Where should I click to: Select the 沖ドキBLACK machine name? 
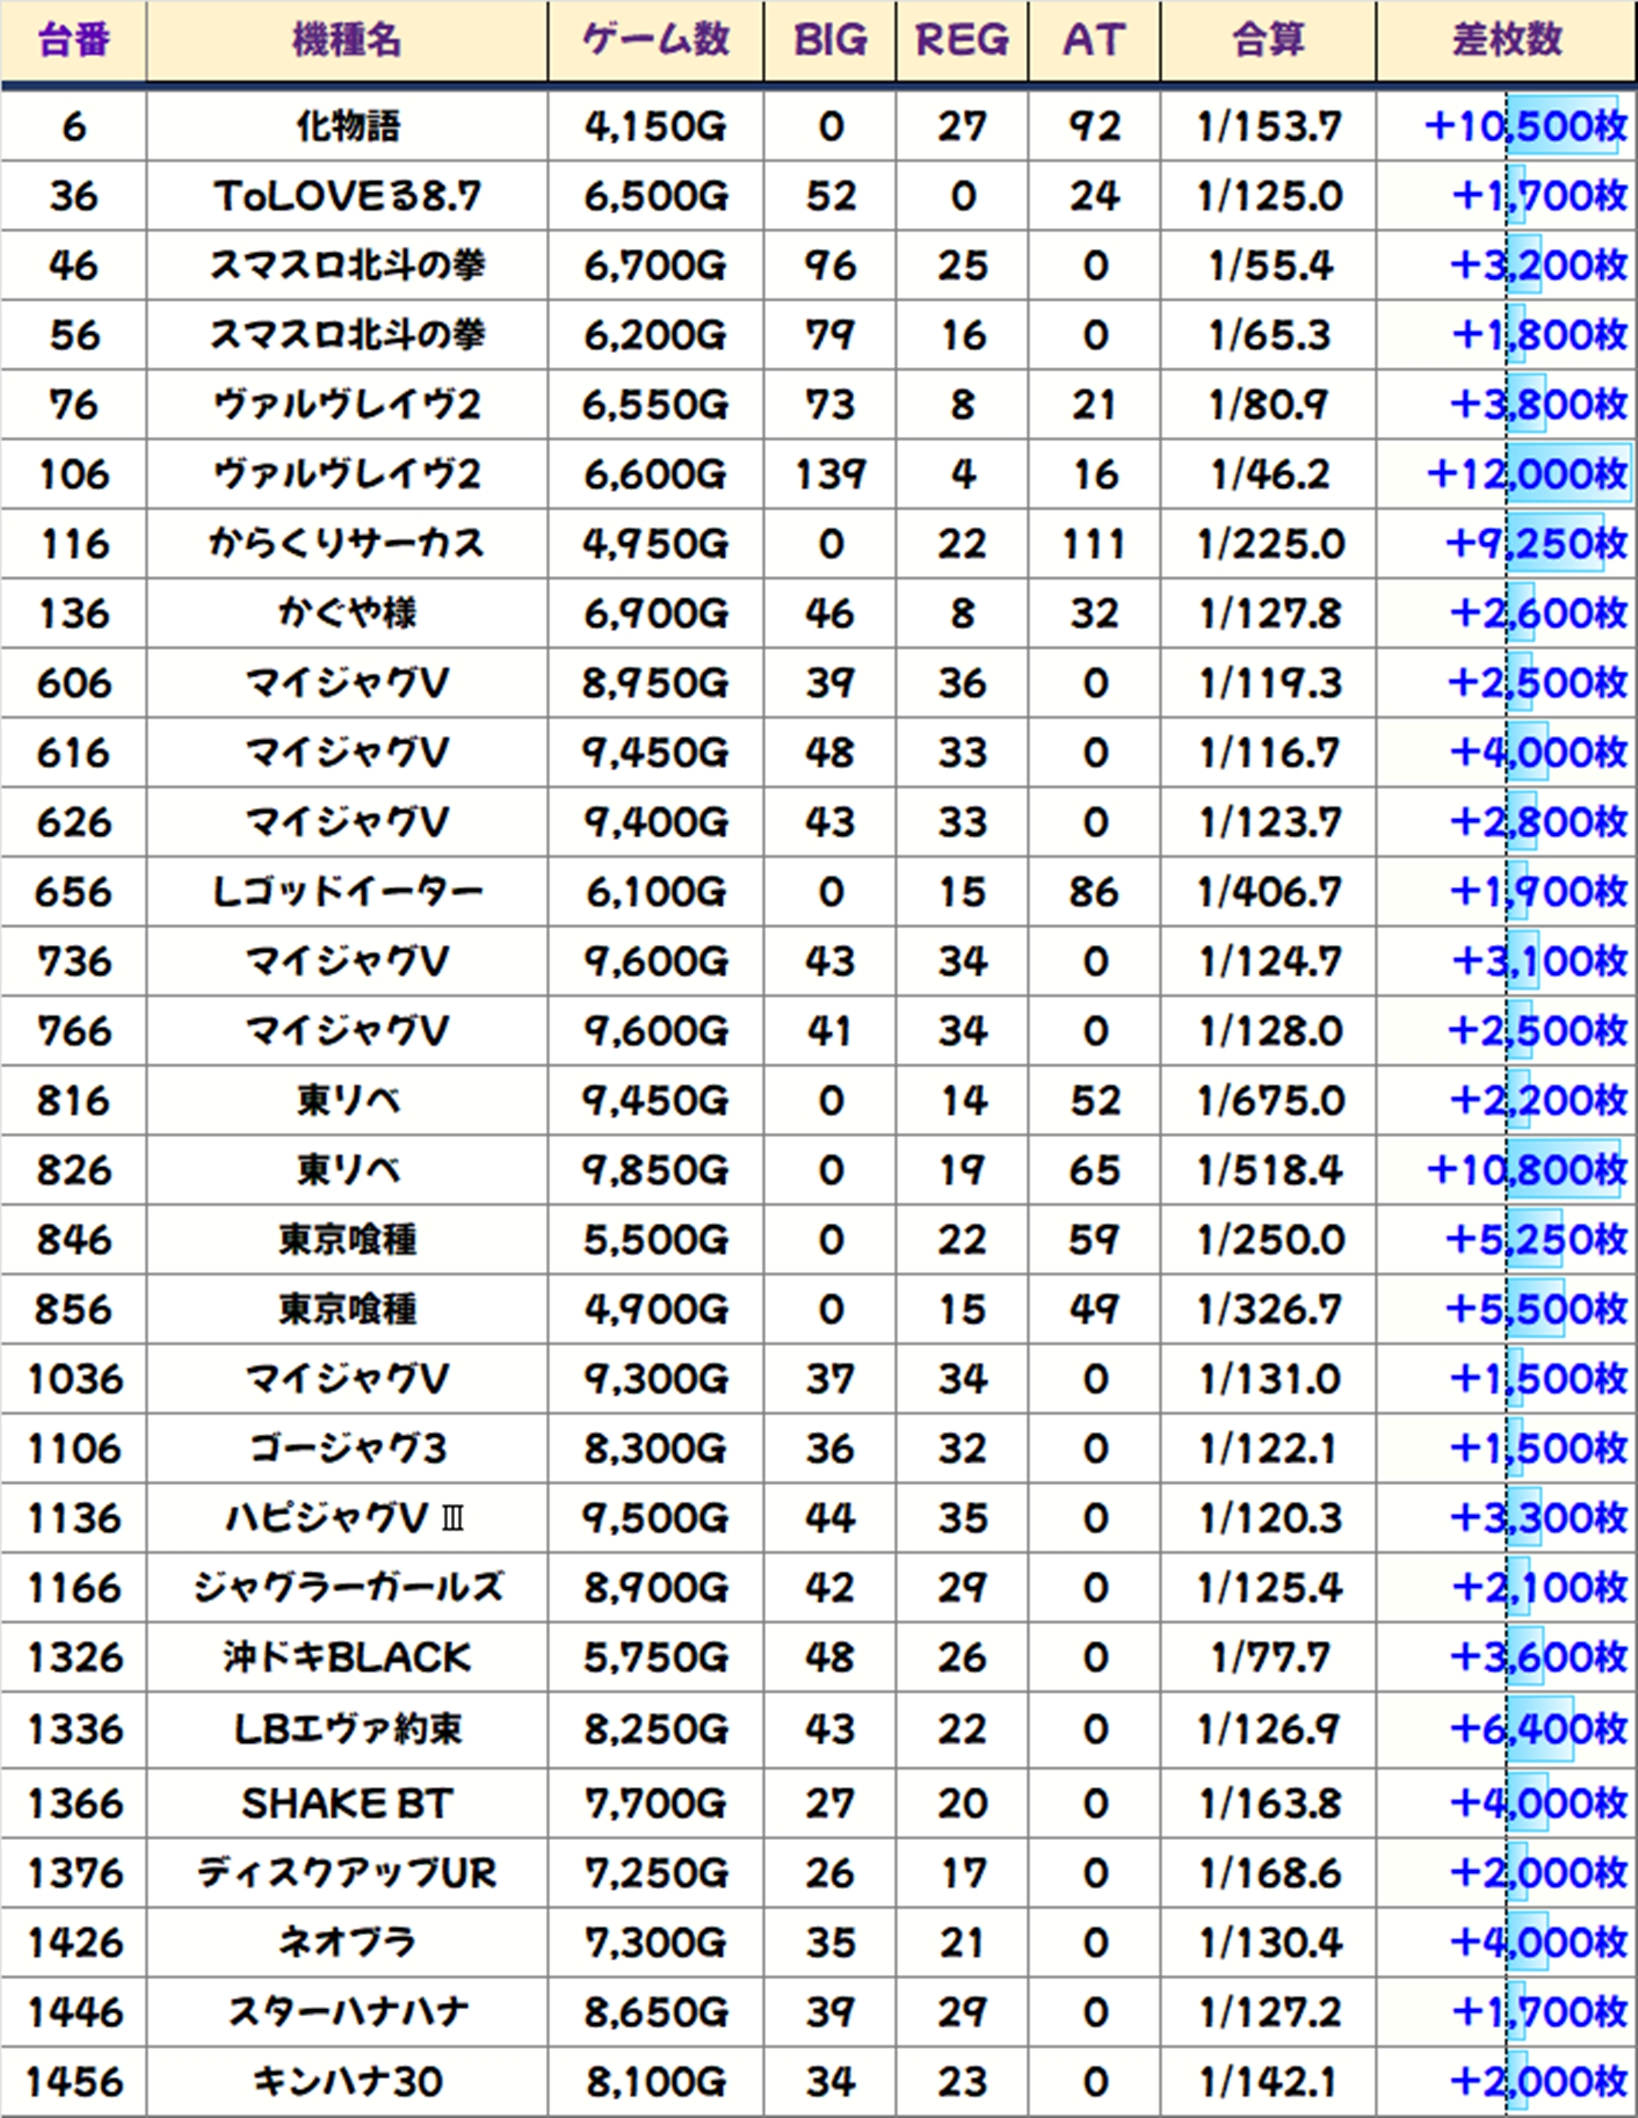point(346,1658)
